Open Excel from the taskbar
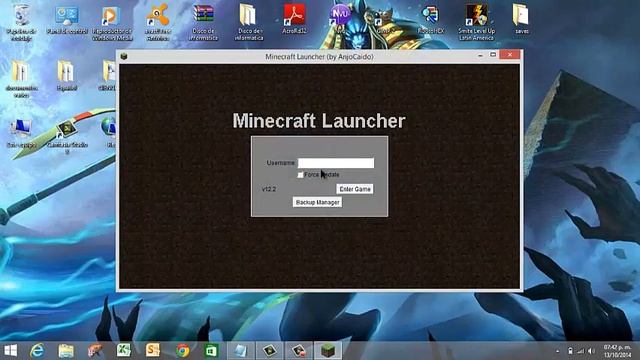This screenshot has height=360, width=640. (x=124, y=350)
